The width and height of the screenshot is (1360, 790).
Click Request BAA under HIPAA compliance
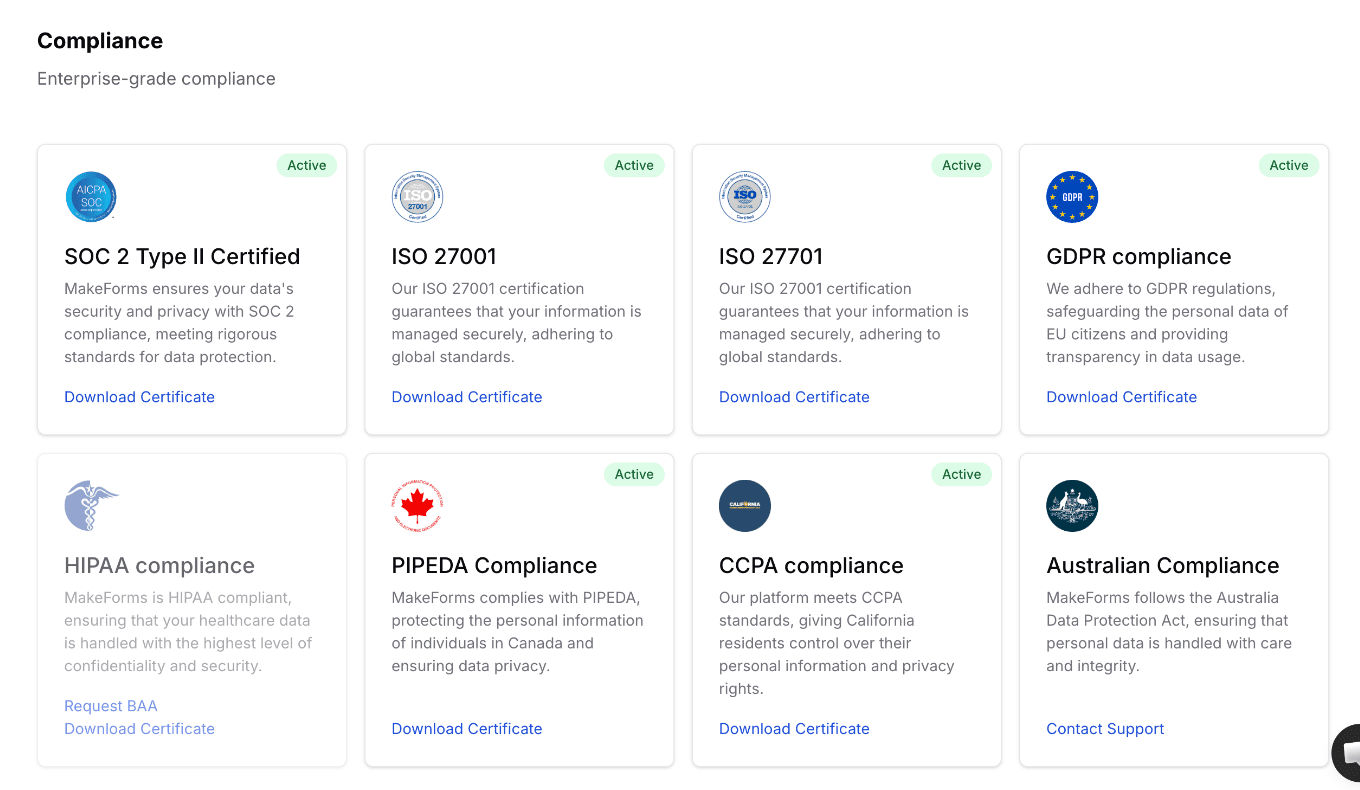pos(111,706)
